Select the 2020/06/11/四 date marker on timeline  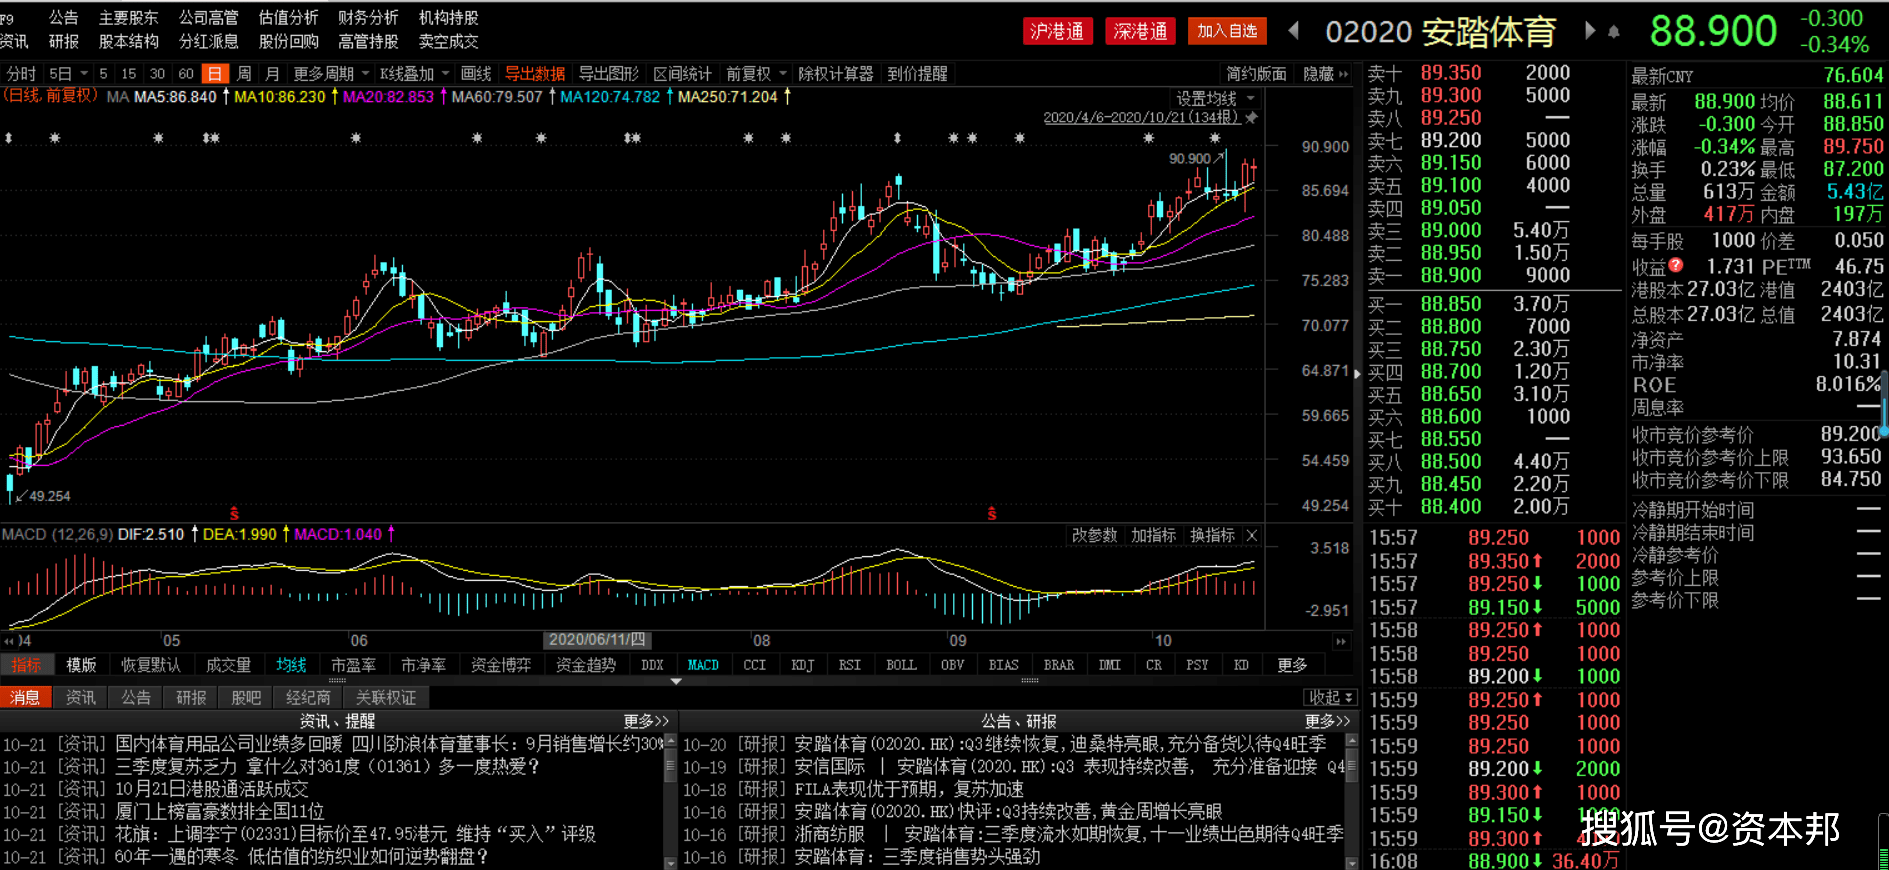597,640
